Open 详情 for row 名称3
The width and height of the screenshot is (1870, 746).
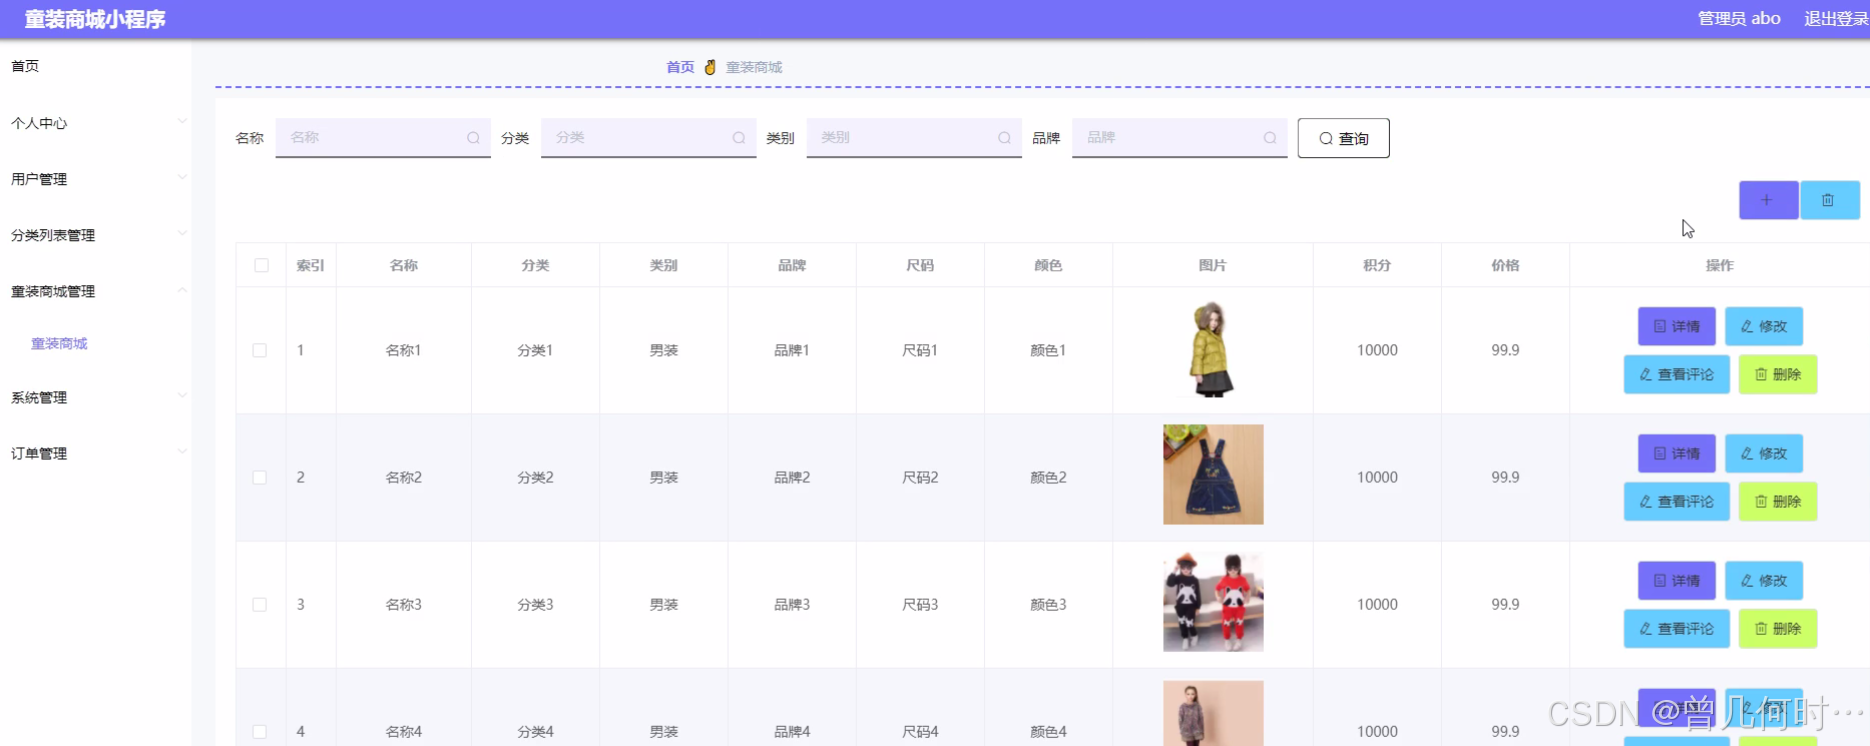coord(1677,580)
